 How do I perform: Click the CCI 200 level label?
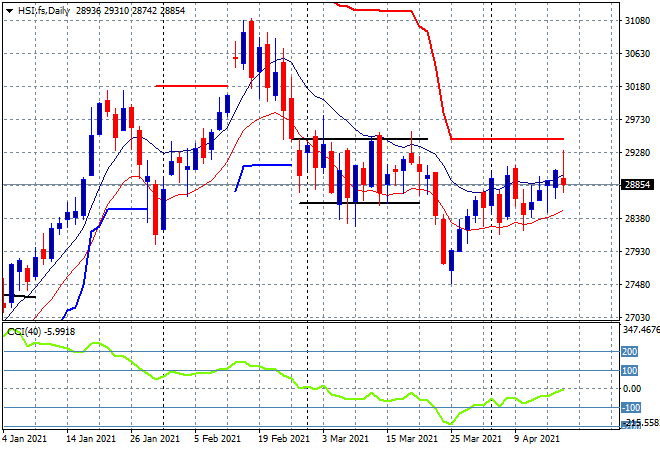[x=630, y=351]
